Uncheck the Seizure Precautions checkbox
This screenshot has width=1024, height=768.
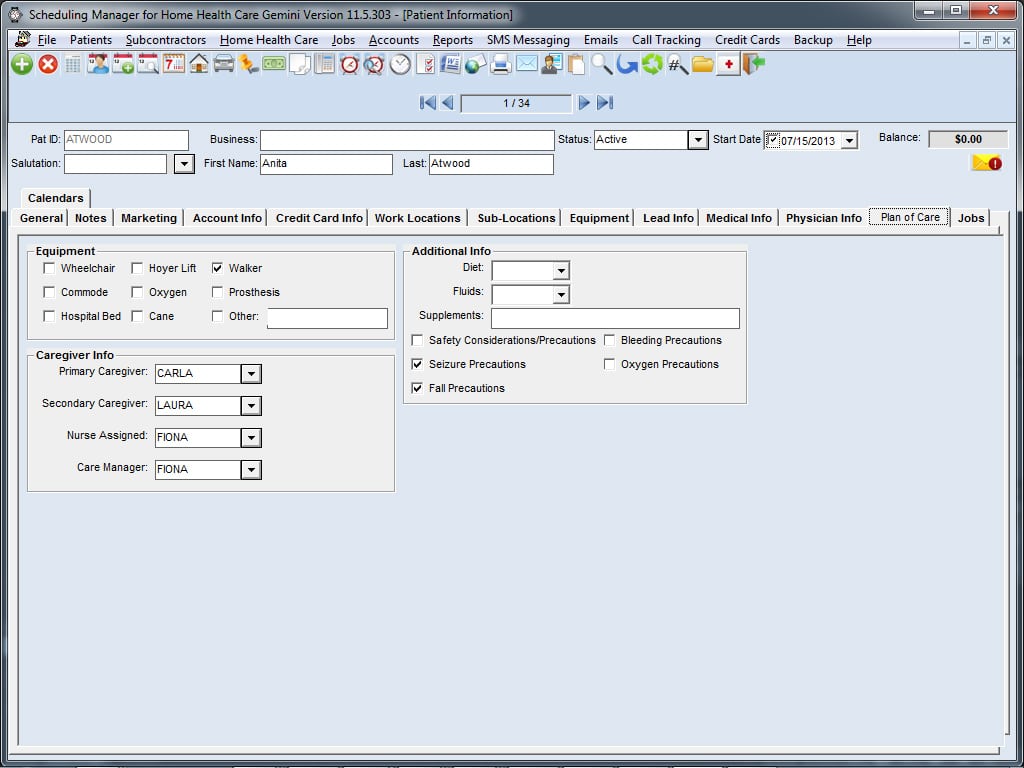coord(417,364)
